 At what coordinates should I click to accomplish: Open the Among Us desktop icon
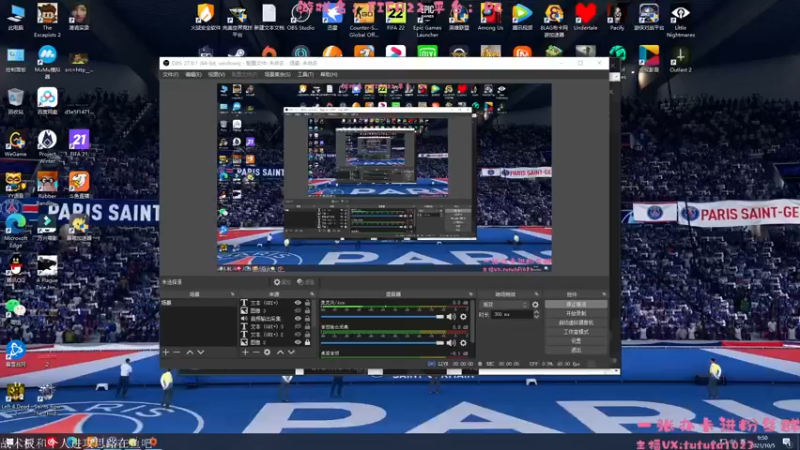(490, 18)
